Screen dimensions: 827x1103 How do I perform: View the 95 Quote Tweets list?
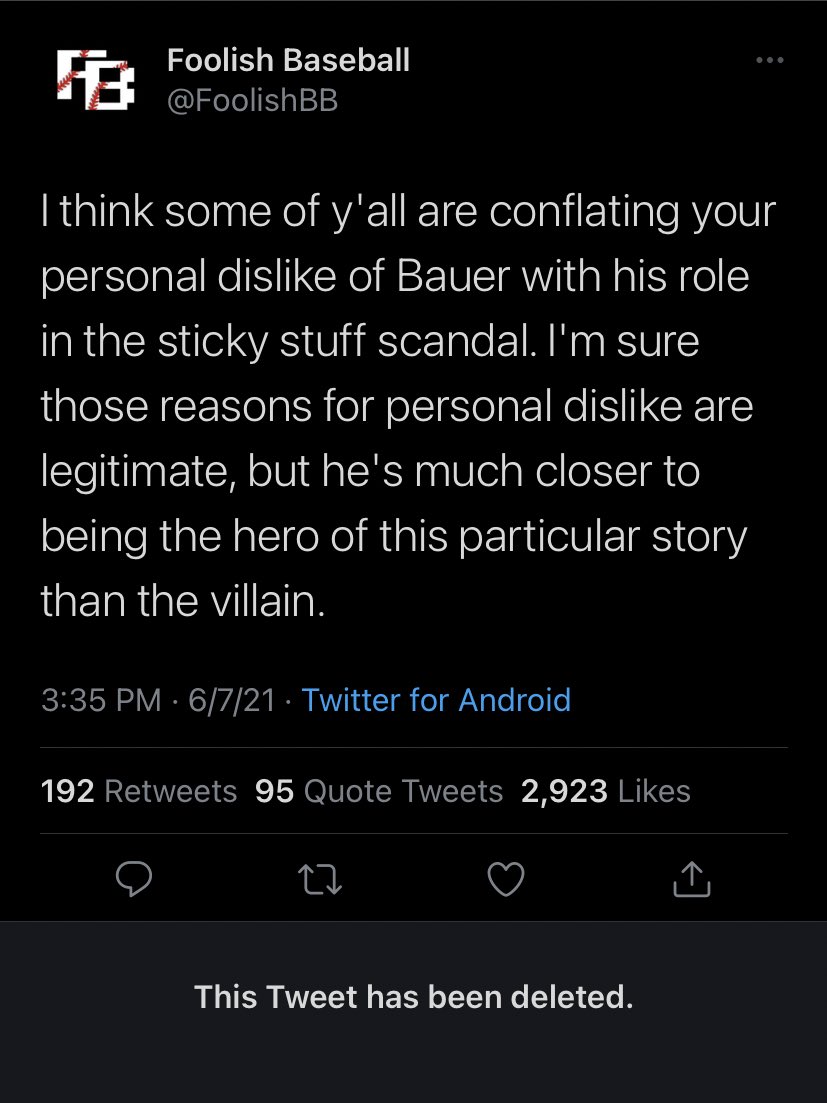click(379, 791)
